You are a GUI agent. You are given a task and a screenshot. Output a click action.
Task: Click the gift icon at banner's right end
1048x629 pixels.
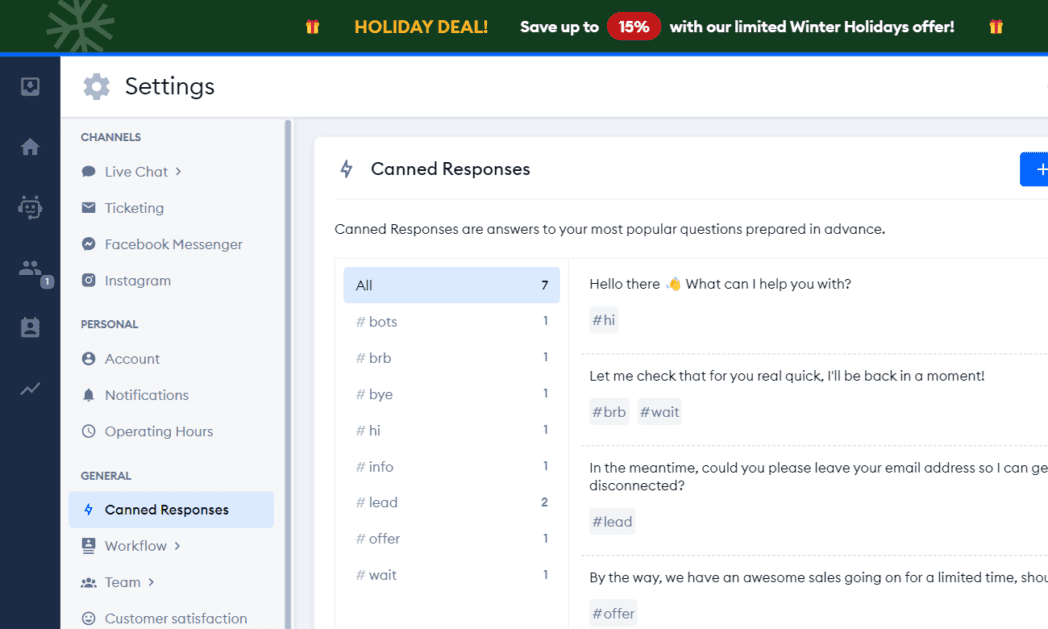996,27
